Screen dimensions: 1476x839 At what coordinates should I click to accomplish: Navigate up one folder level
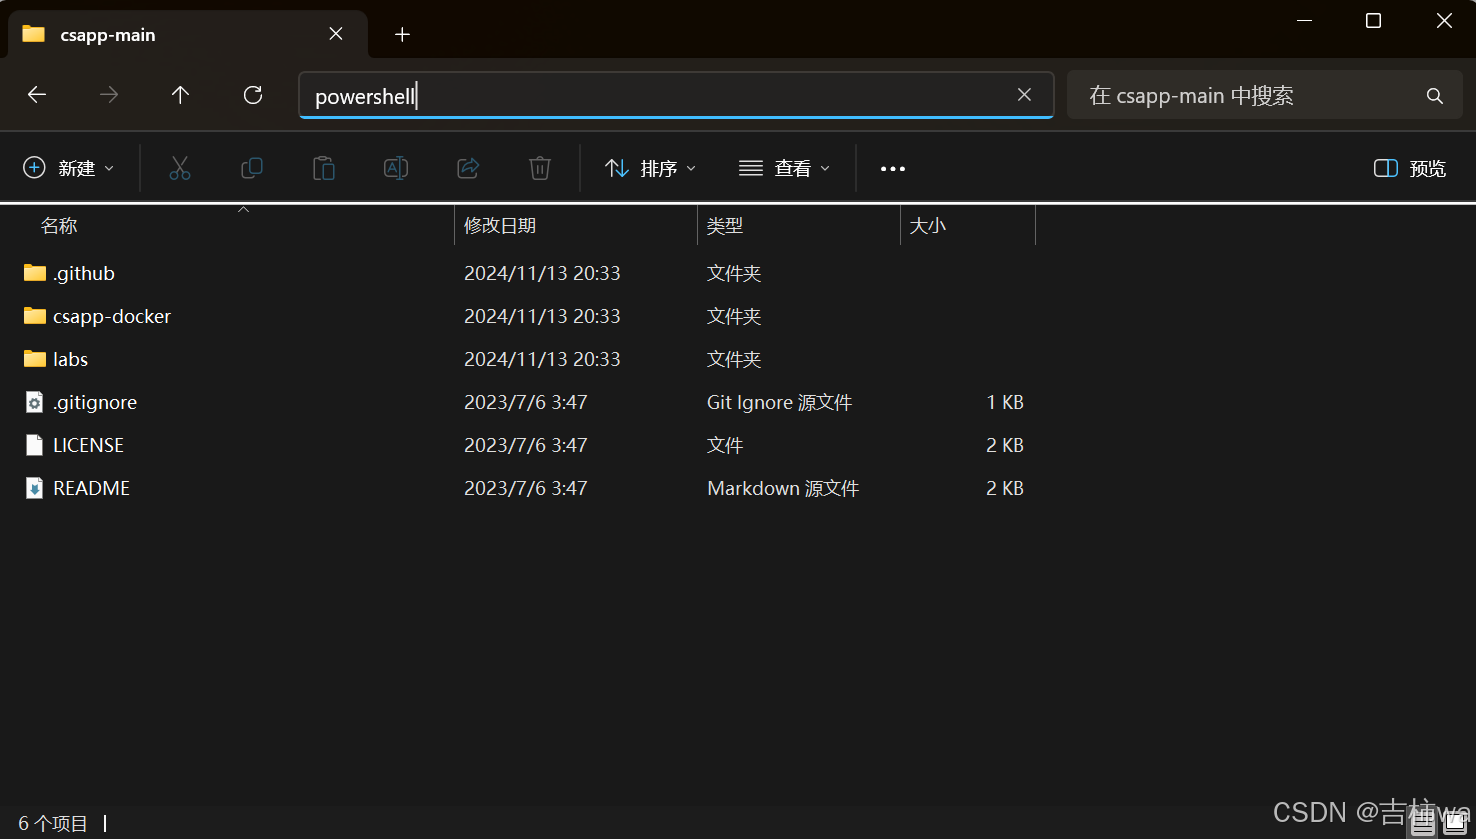tap(180, 95)
